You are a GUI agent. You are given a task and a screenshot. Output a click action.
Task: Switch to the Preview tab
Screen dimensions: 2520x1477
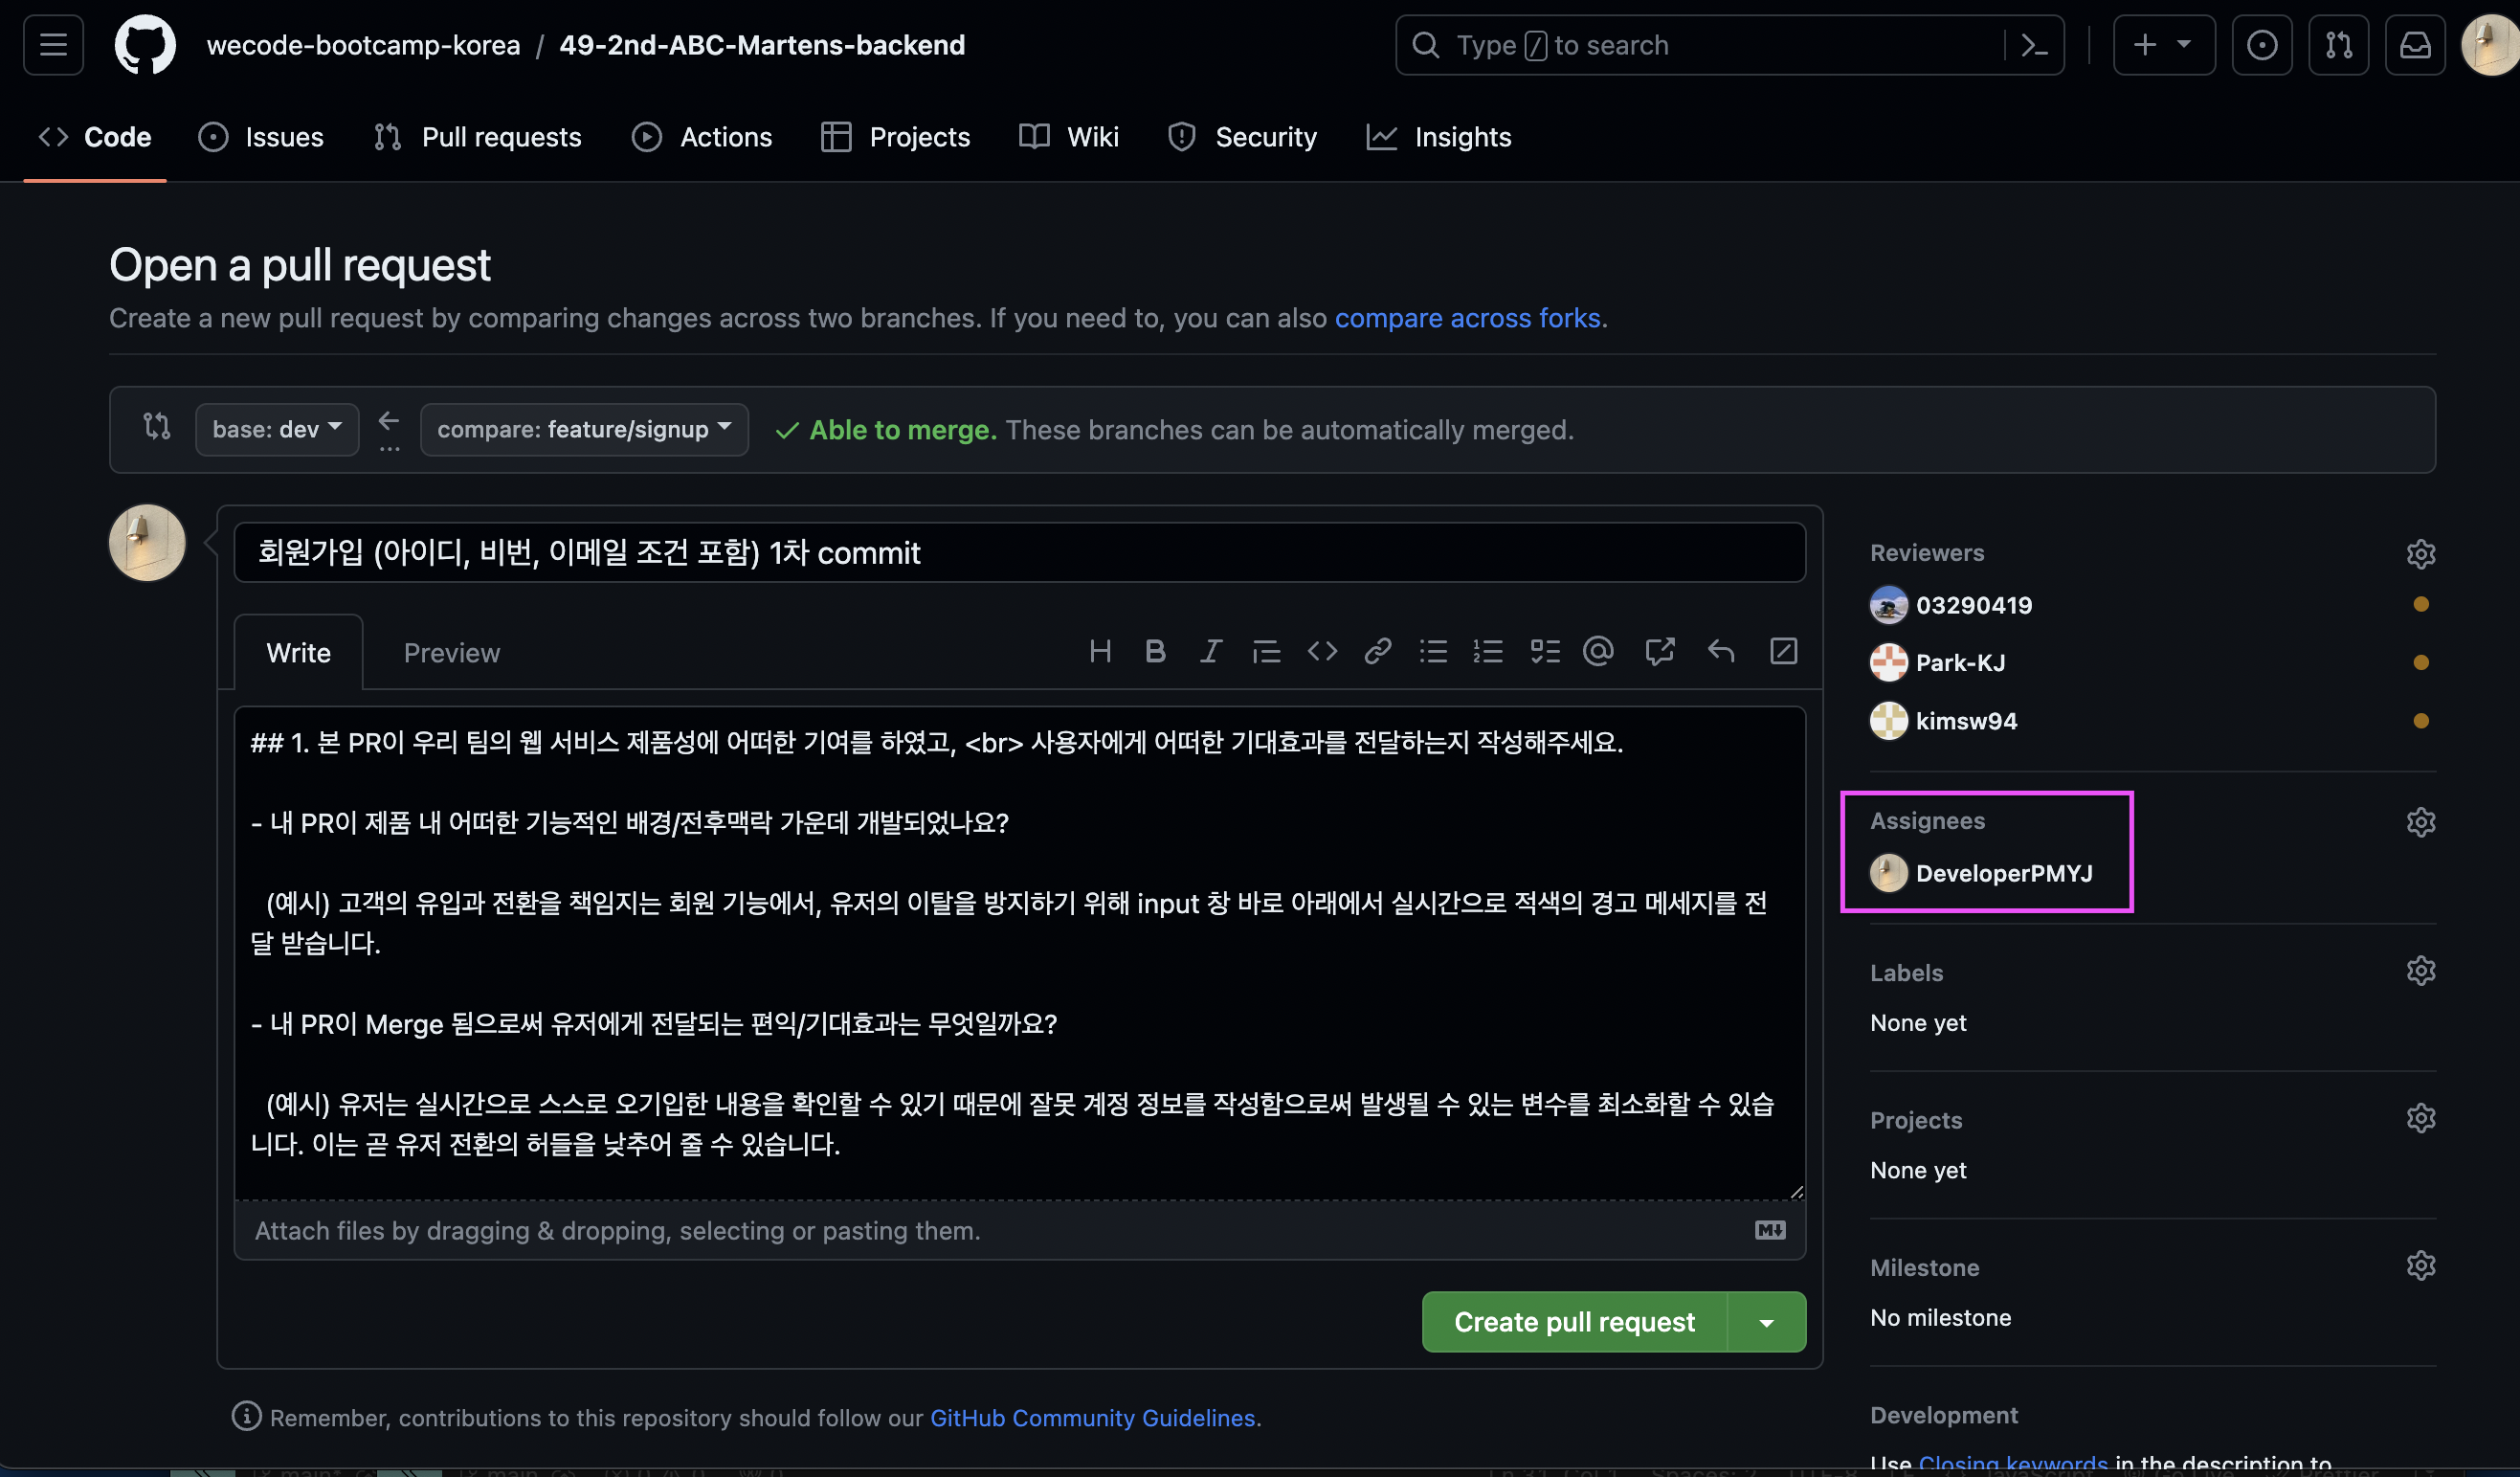tap(451, 653)
